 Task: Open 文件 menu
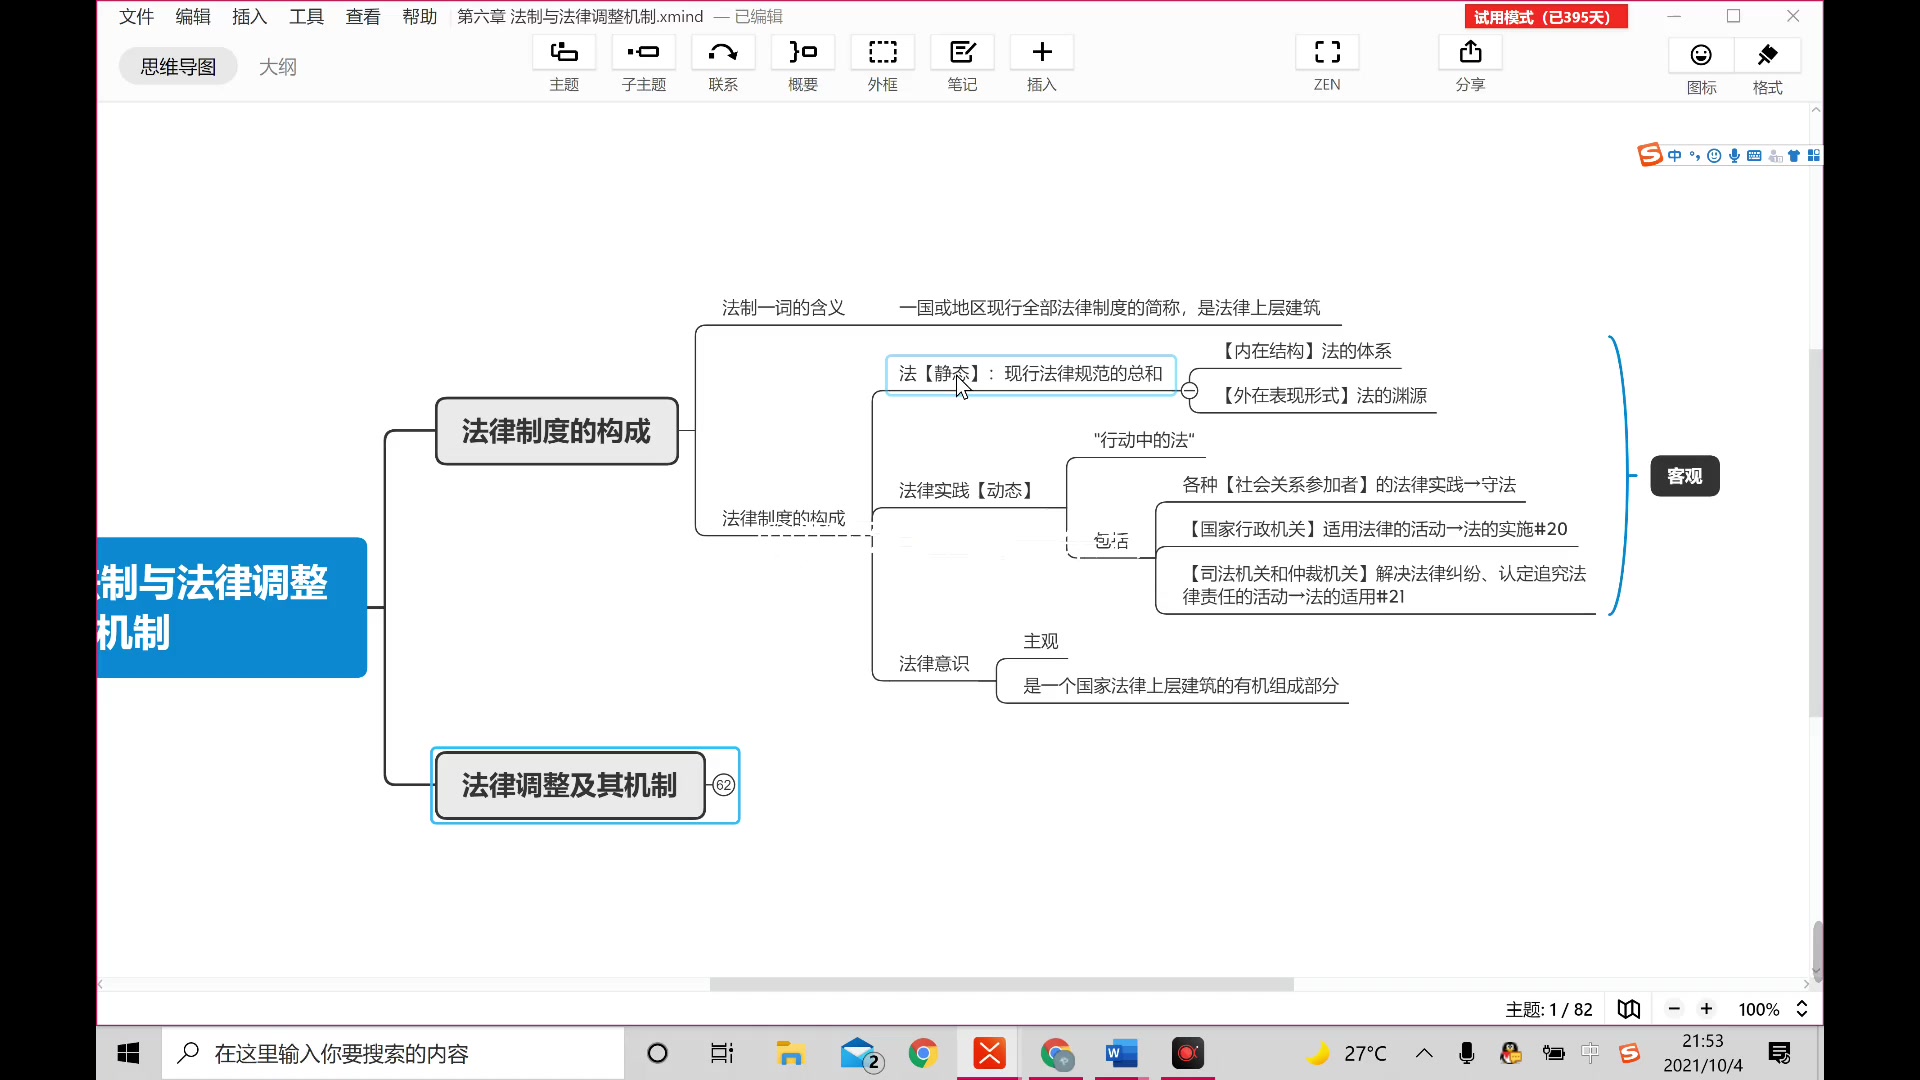pos(136,16)
